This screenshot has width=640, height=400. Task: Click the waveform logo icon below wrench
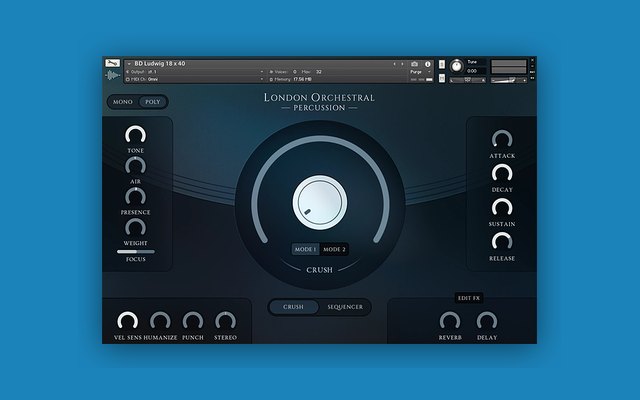[112, 76]
